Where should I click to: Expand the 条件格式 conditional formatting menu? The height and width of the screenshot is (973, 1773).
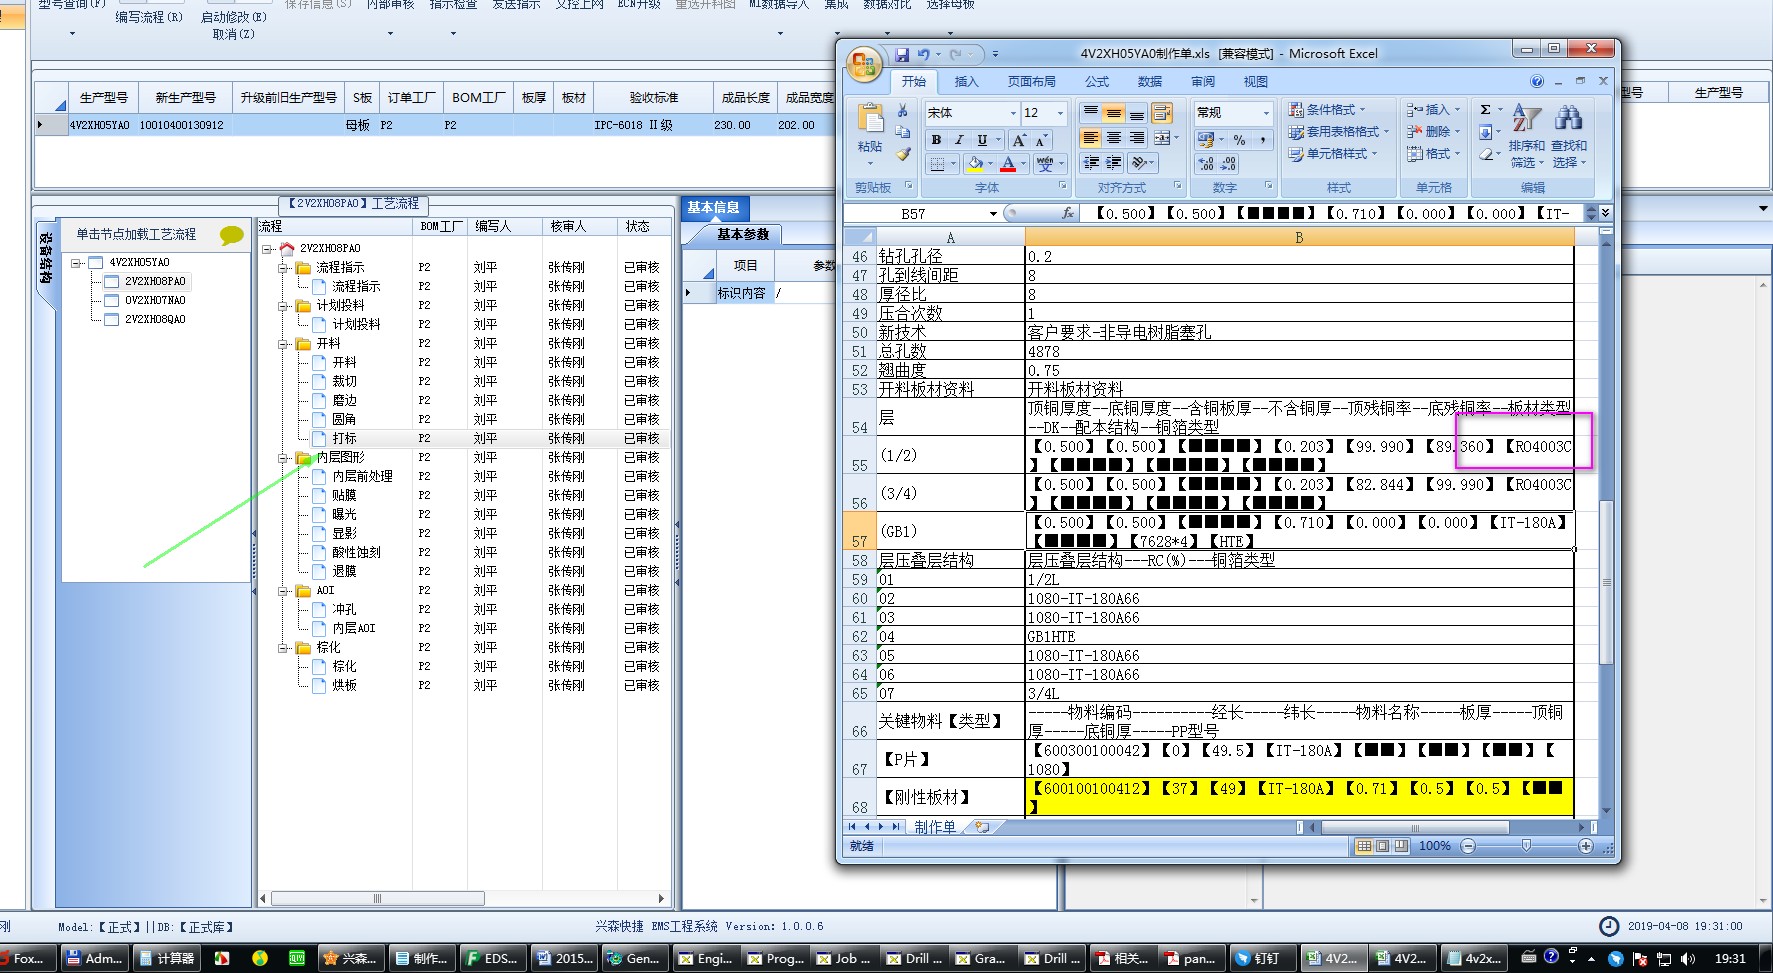[x=1327, y=109]
